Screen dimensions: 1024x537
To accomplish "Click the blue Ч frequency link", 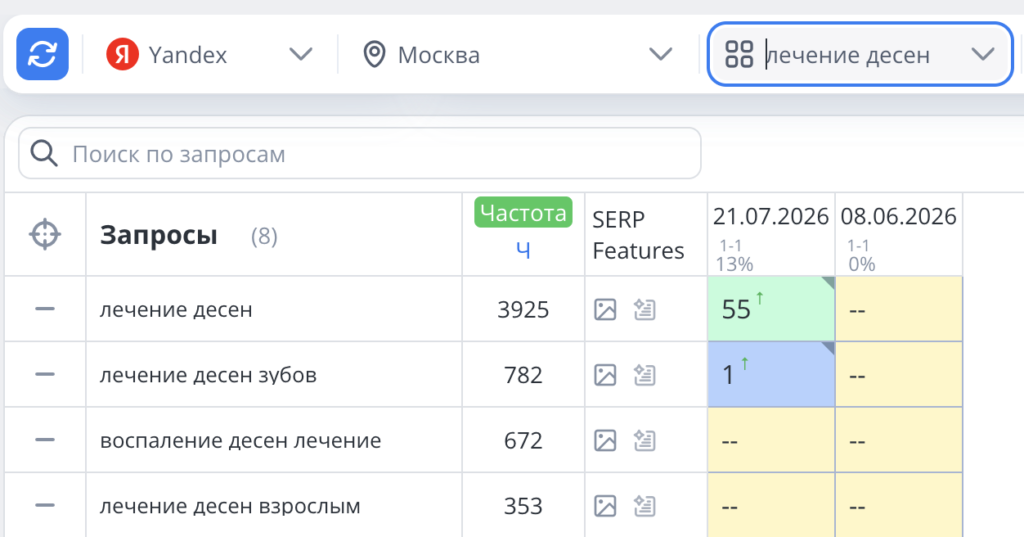I will pyautogui.click(x=523, y=251).
